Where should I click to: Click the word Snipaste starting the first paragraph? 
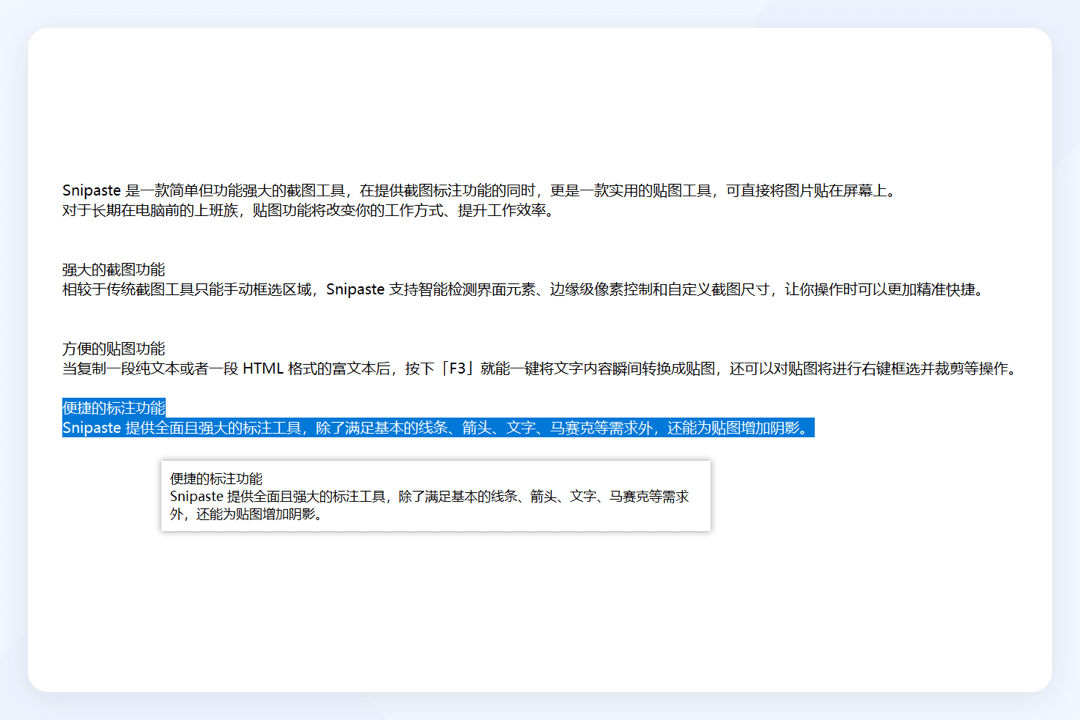[x=91, y=190]
